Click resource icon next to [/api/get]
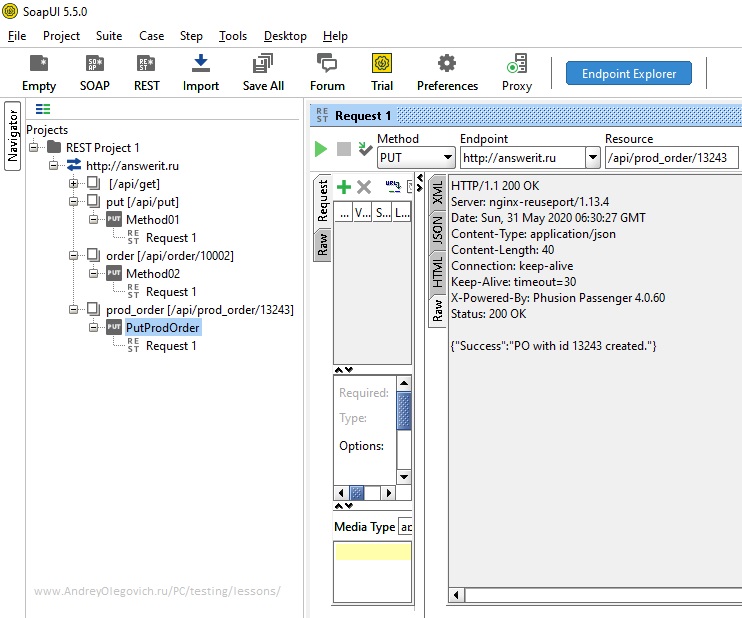The width and height of the screenshot is (742, 618). click(94, 183)
